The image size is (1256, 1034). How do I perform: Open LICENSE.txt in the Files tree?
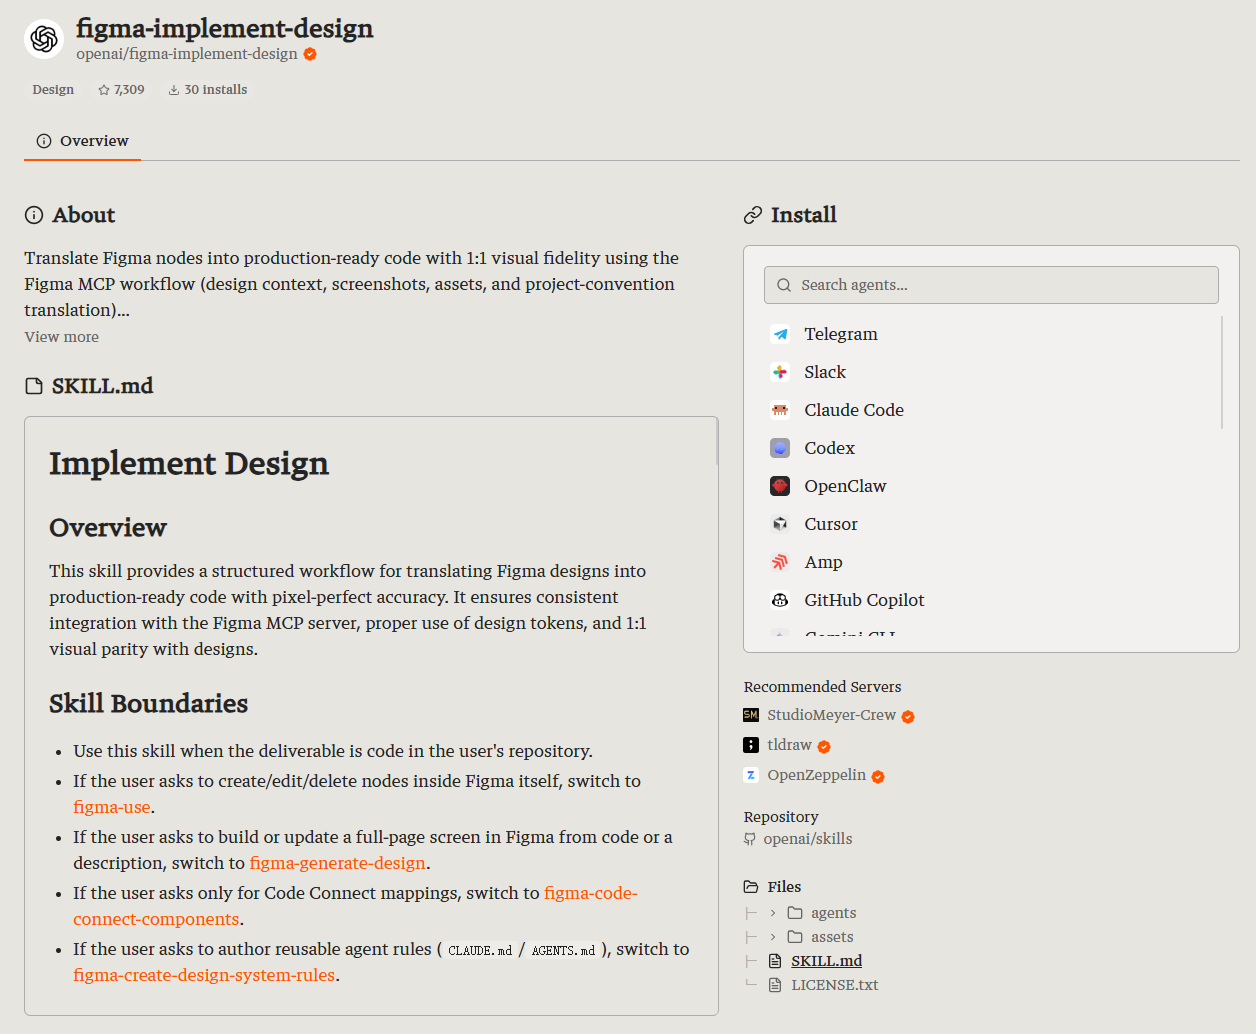(834, 985)
